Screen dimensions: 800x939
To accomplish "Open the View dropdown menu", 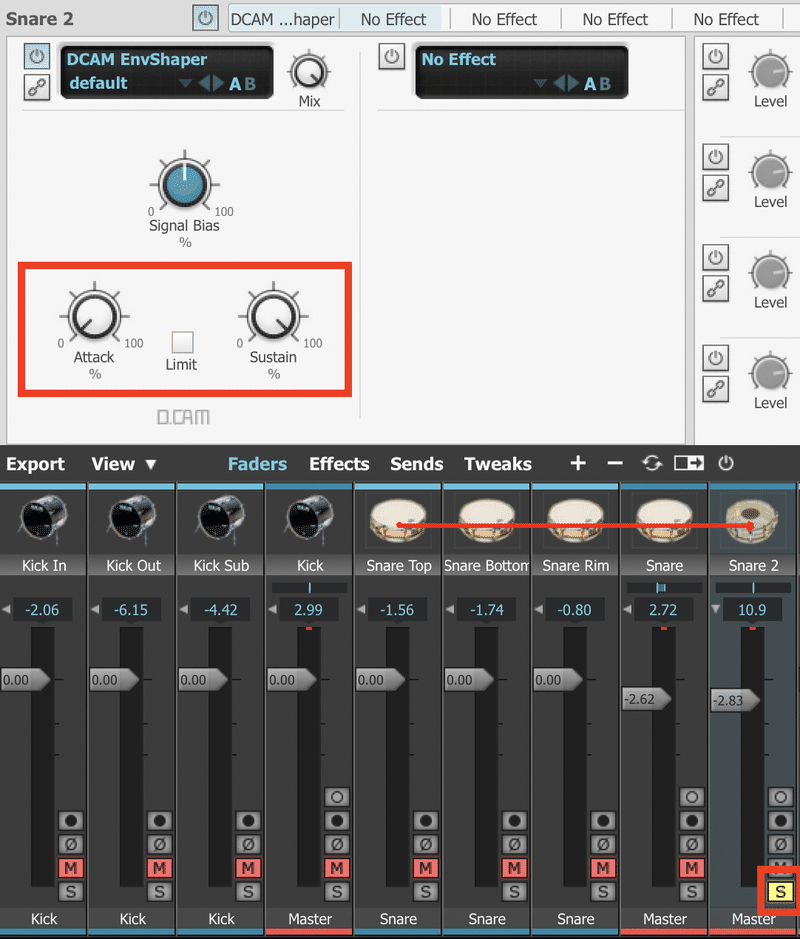I will click(124, 464).
